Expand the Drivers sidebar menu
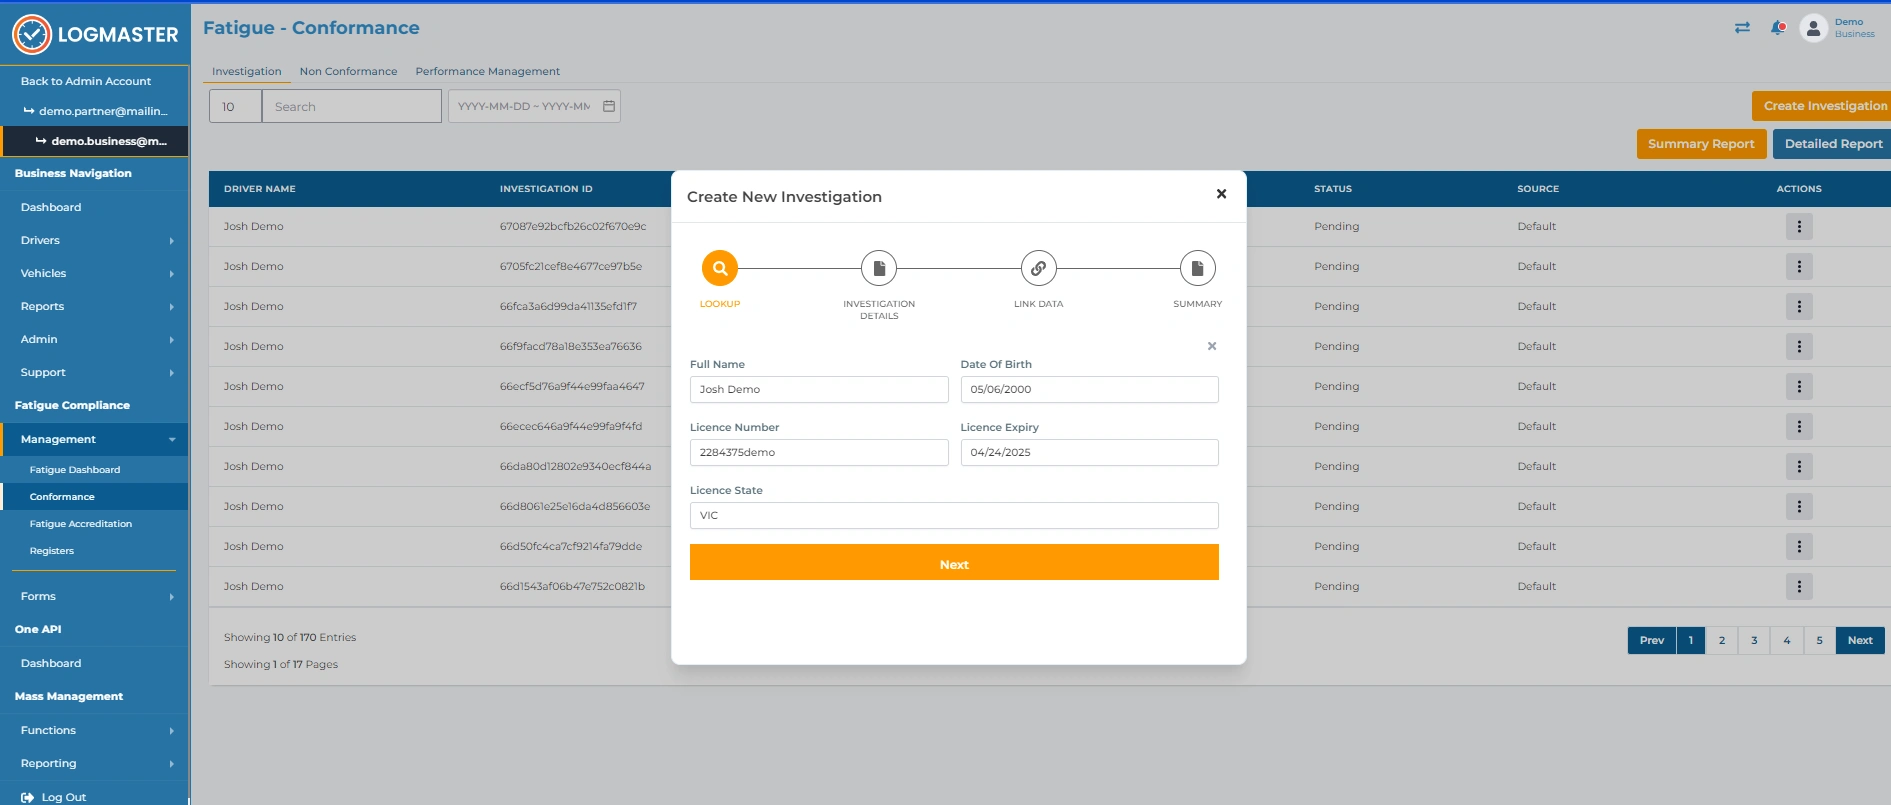1891x805 pixels. tap(94, 240)
